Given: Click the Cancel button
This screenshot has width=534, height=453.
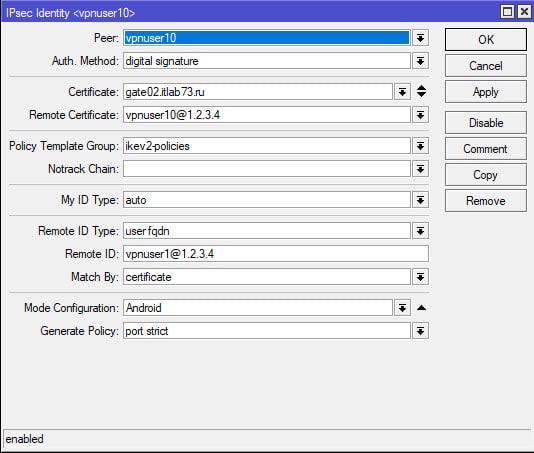Looking at the screenshot, I should pos(486,66).
